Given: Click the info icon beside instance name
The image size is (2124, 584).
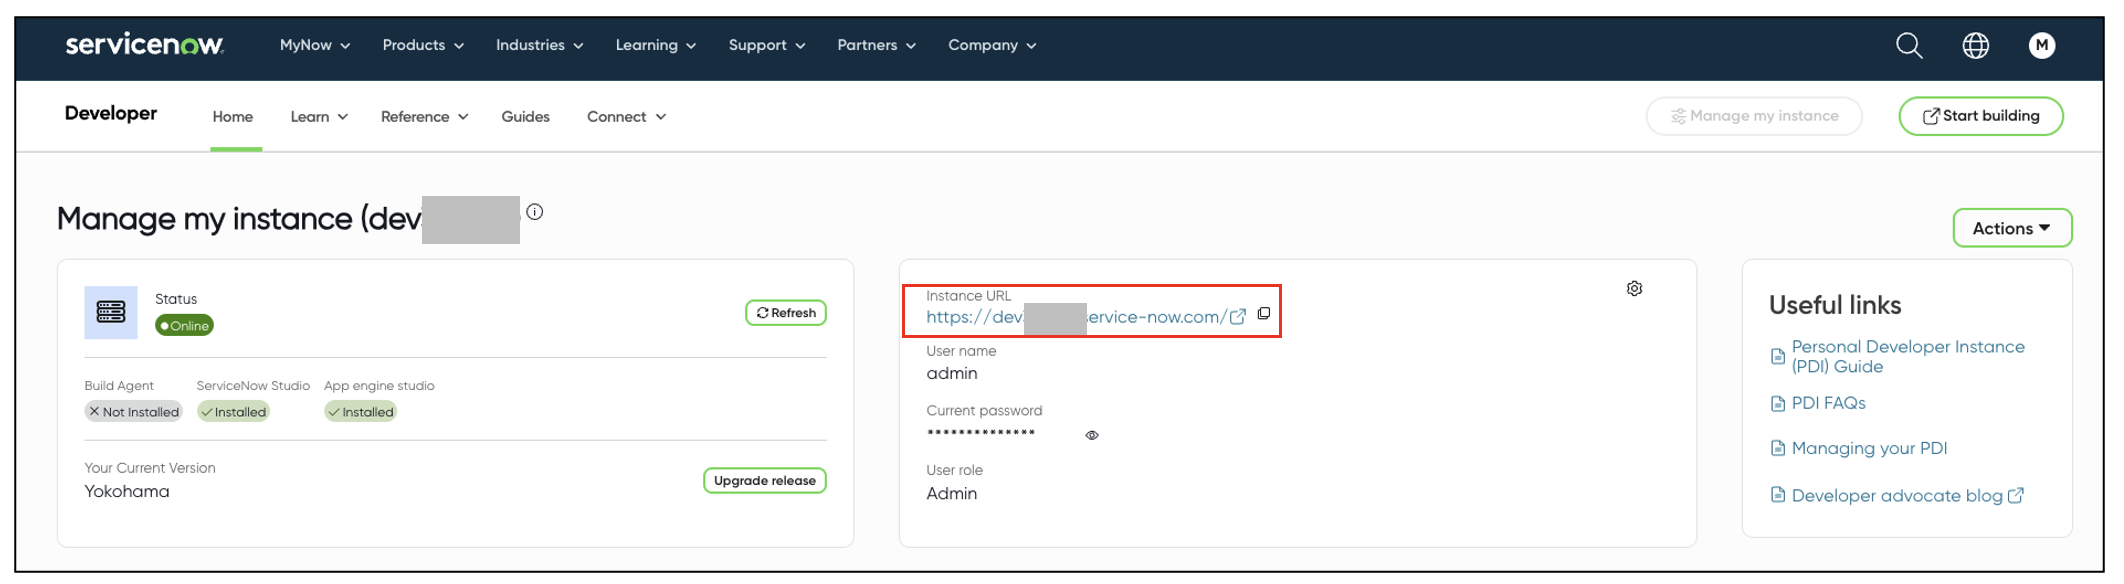Looking at the screenshot, I should (x=535, y=212).
